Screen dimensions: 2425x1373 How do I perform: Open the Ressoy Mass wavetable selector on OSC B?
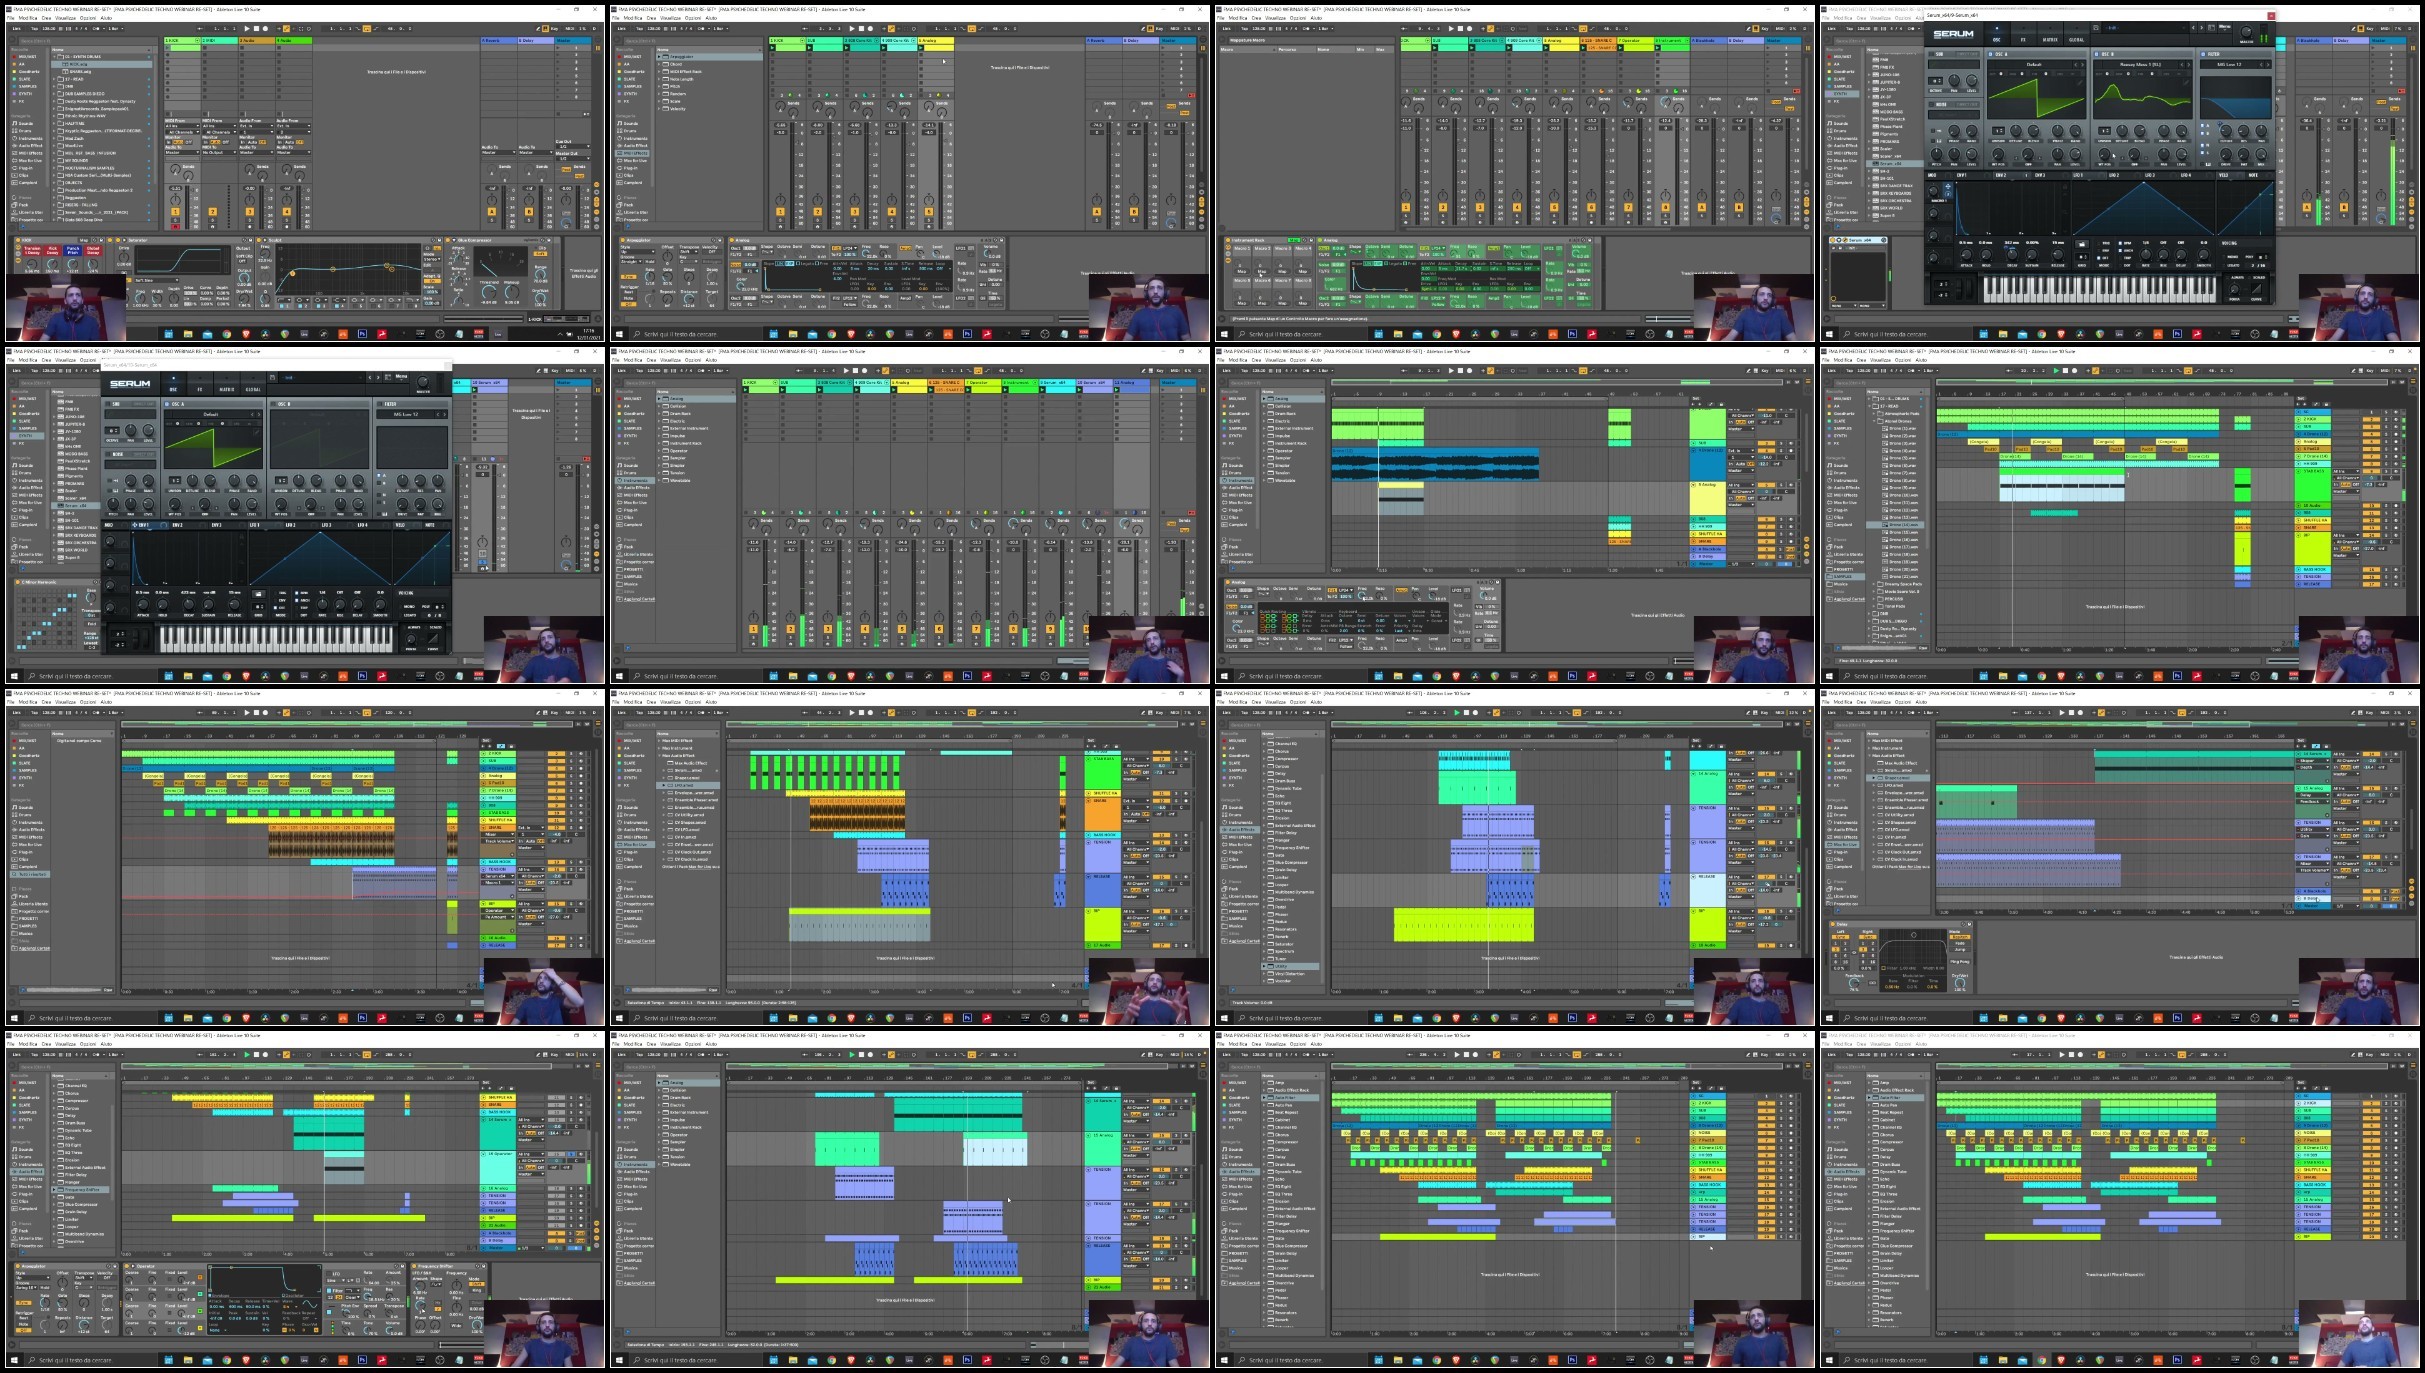click(x=2140, y=65)
